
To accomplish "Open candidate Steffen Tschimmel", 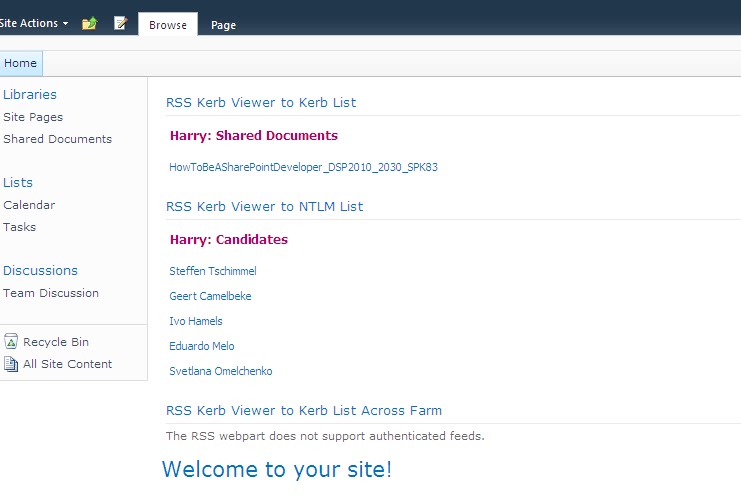I will [213, 271].
